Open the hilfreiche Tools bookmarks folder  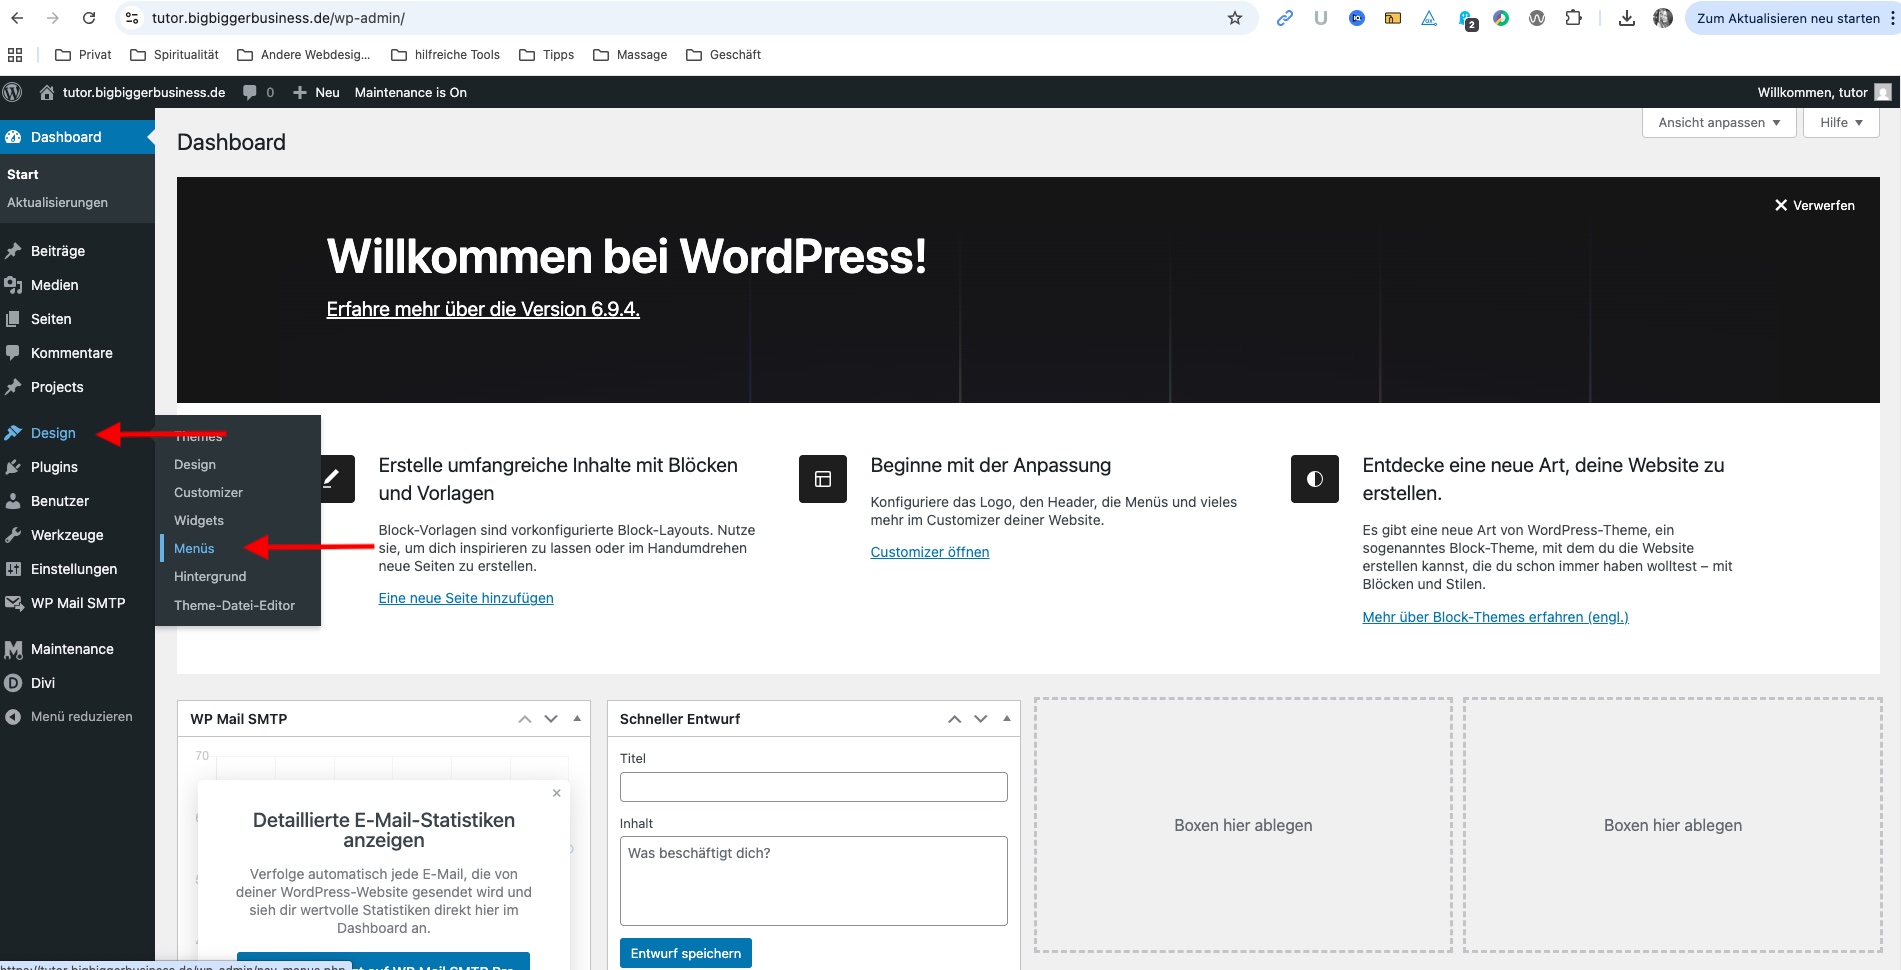coord(446,55)
